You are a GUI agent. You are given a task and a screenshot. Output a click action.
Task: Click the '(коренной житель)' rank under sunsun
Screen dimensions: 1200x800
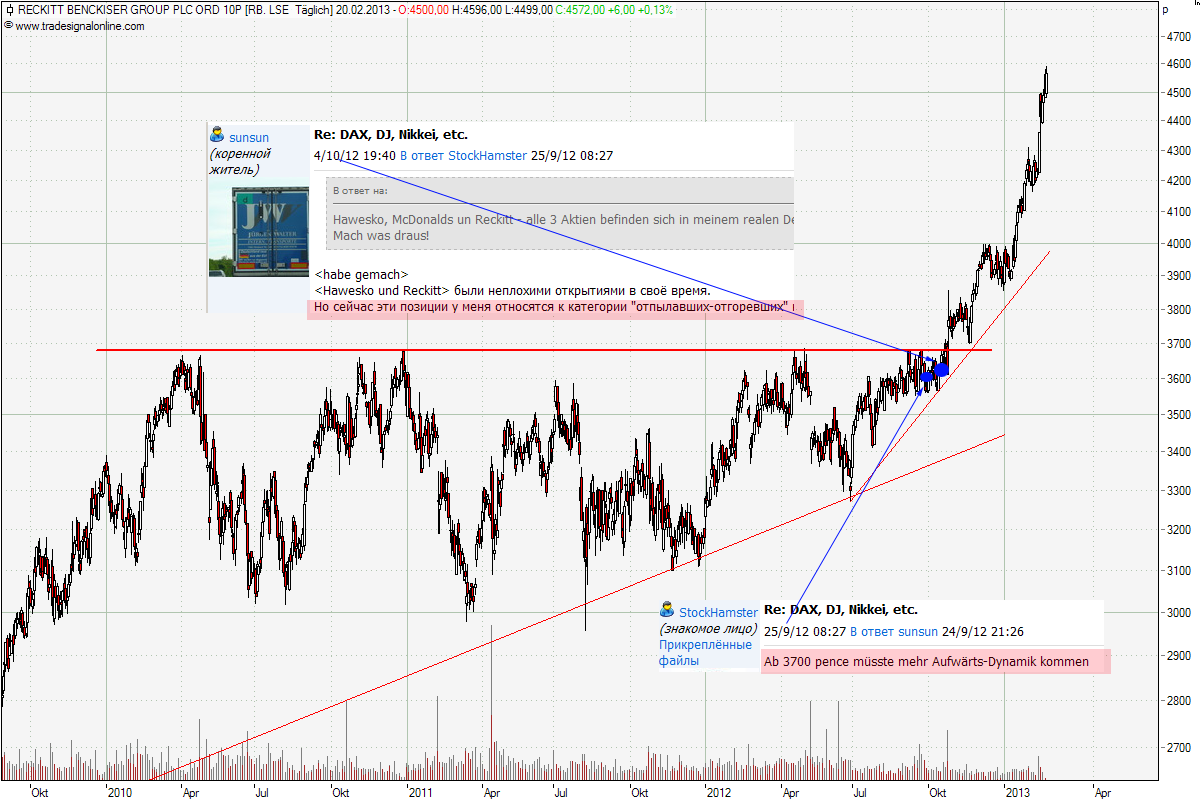[241, 161]
